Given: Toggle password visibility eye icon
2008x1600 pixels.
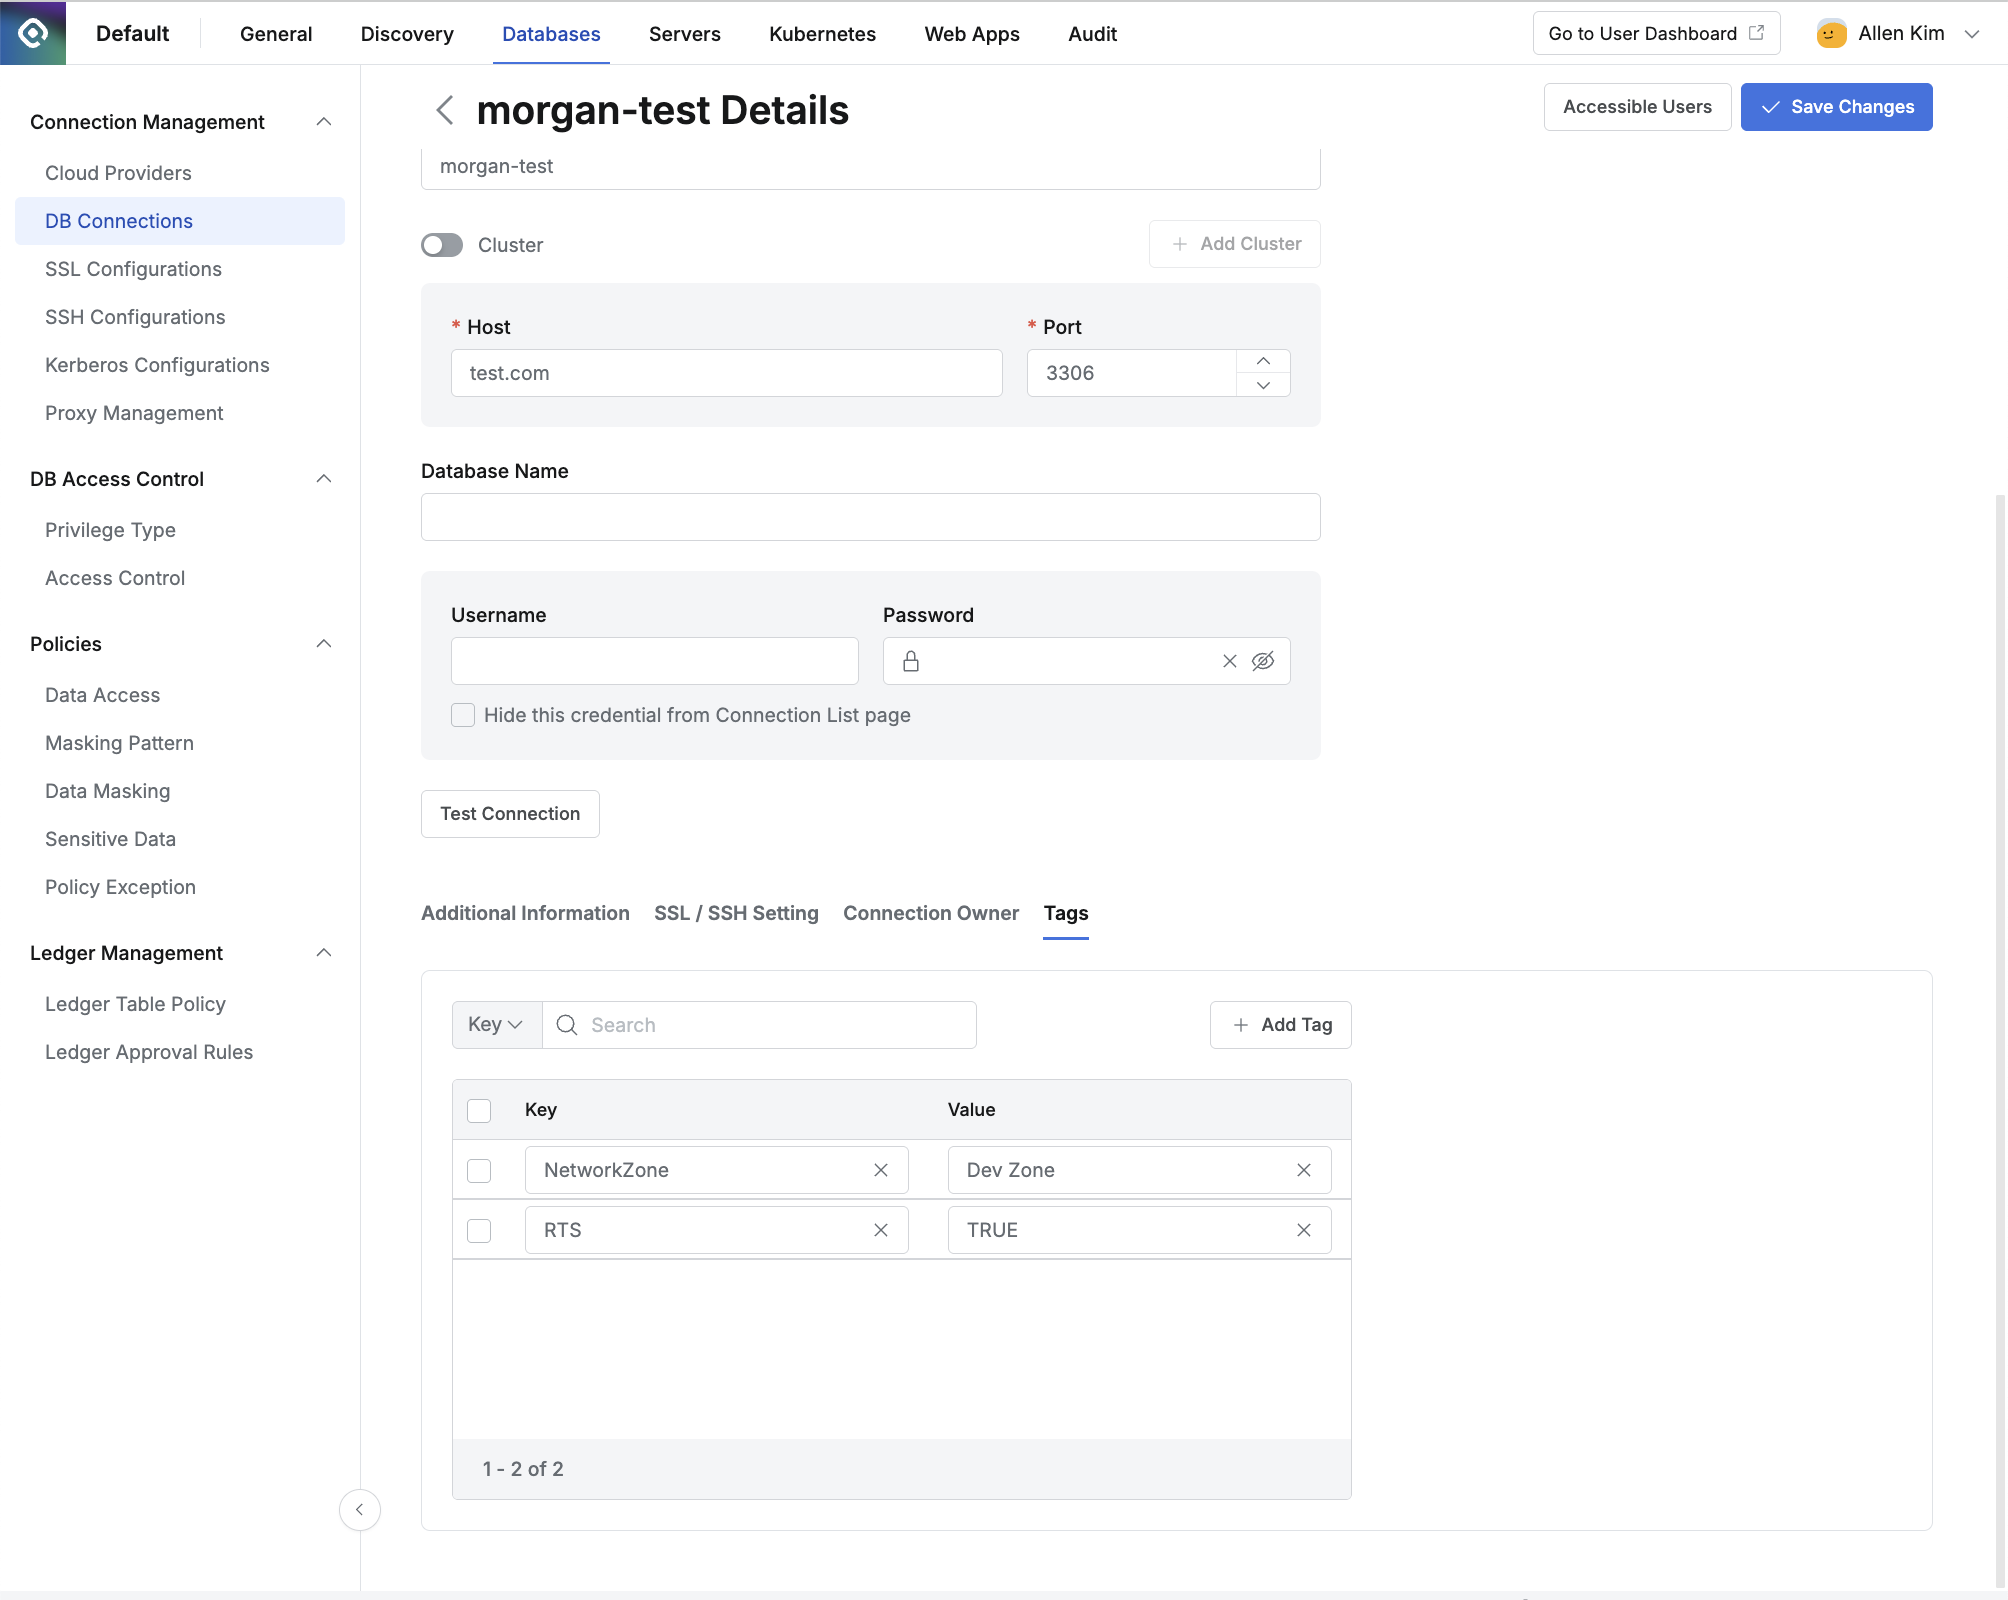Looking at the screenshot, I should tap(1263, 661).
